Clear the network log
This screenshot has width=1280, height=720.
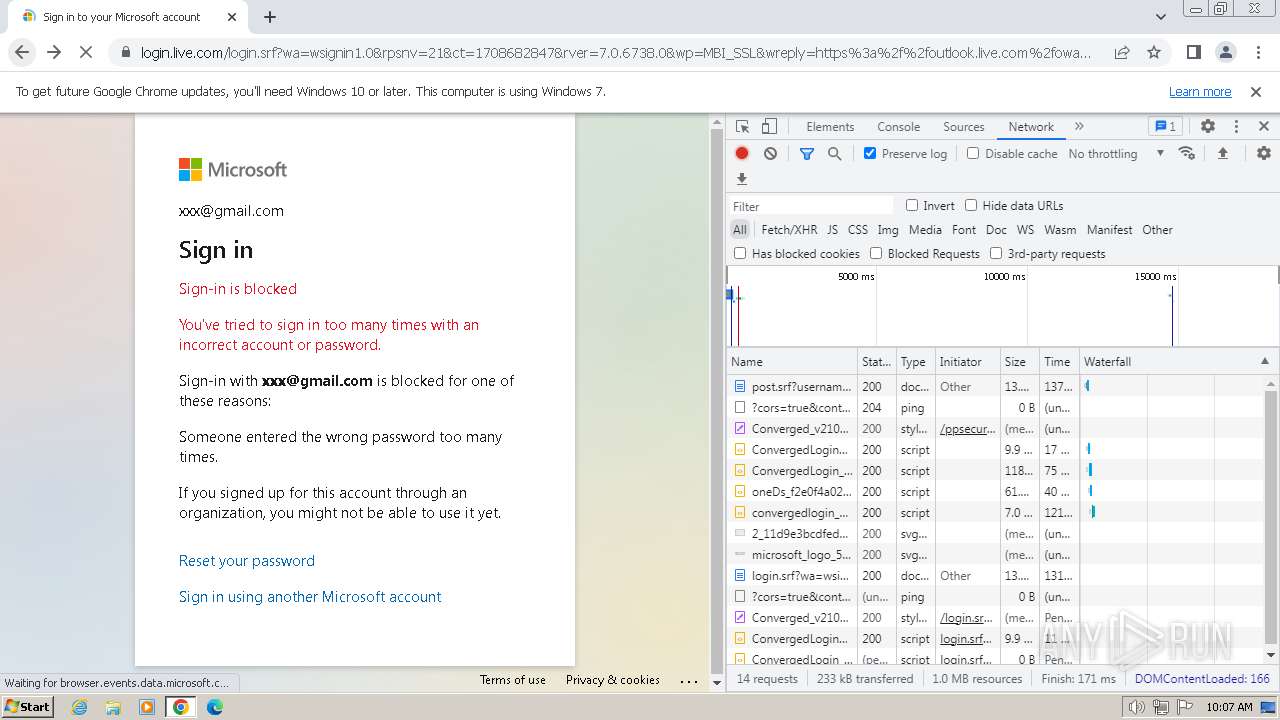770,154
